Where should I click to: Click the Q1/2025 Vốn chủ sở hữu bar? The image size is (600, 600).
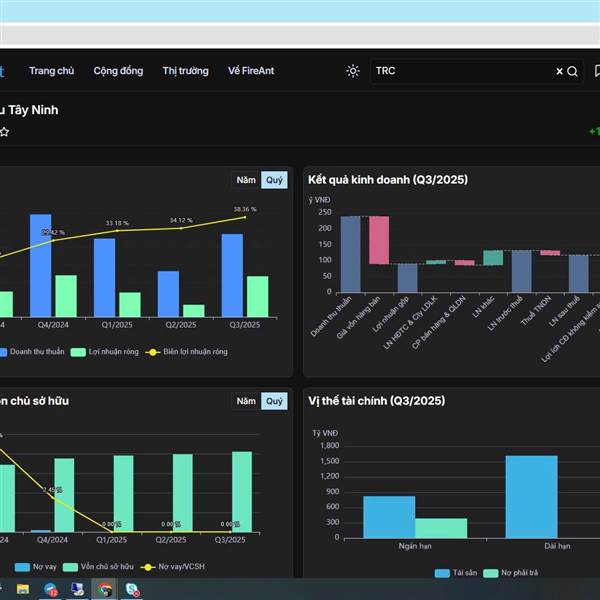[x=124, y=494]
